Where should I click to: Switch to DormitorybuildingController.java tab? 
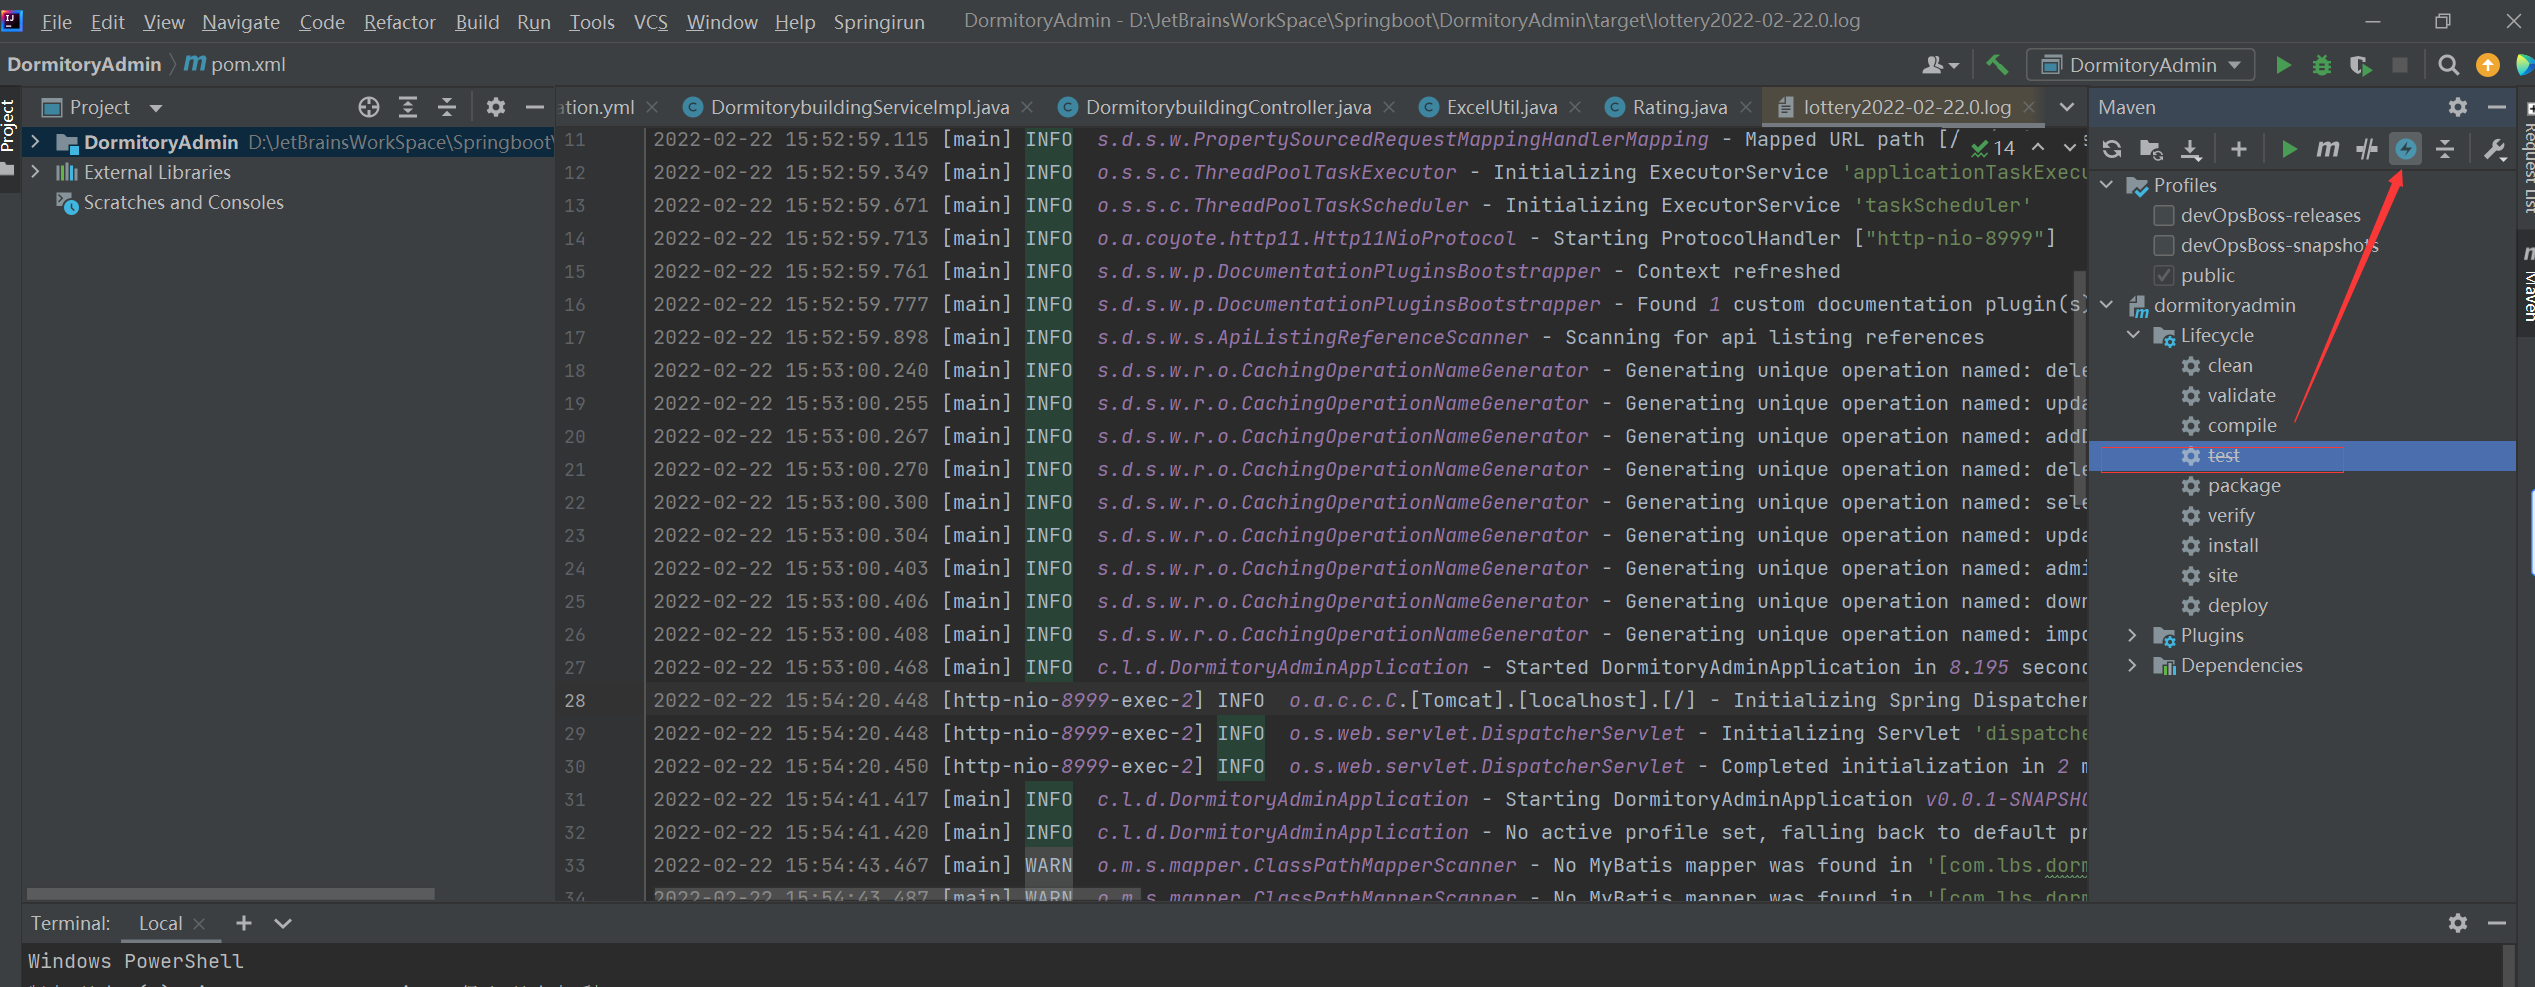[x=1227, y=107]
